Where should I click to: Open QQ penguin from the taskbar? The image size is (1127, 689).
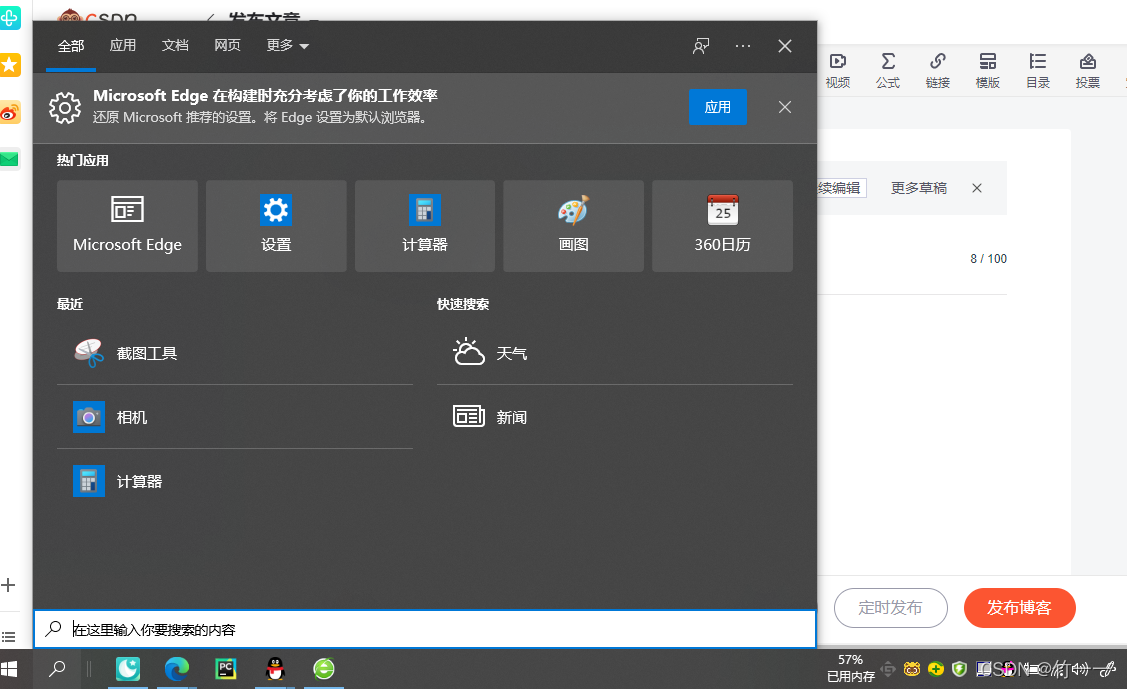point(275,670)
